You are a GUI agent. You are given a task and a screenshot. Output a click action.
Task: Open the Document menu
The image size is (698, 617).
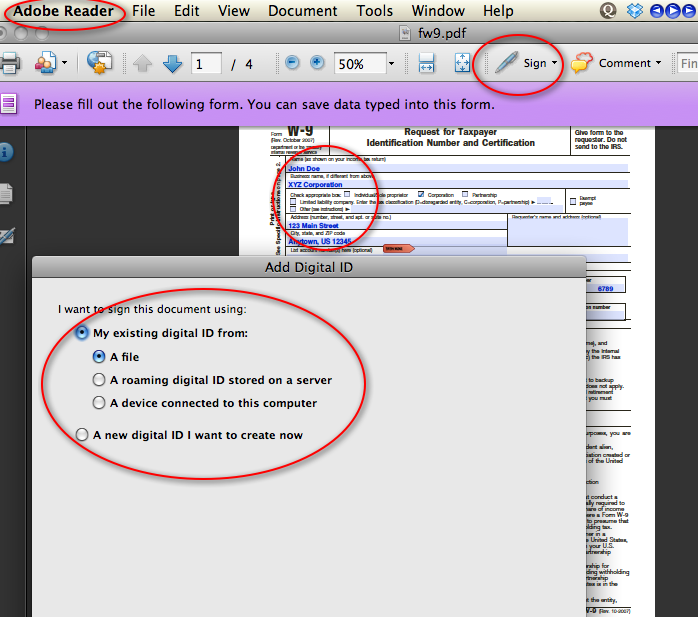[303, 11]
